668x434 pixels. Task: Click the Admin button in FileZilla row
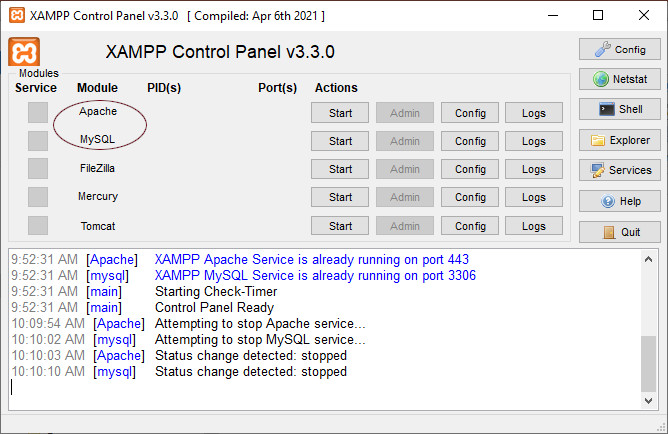405,169
